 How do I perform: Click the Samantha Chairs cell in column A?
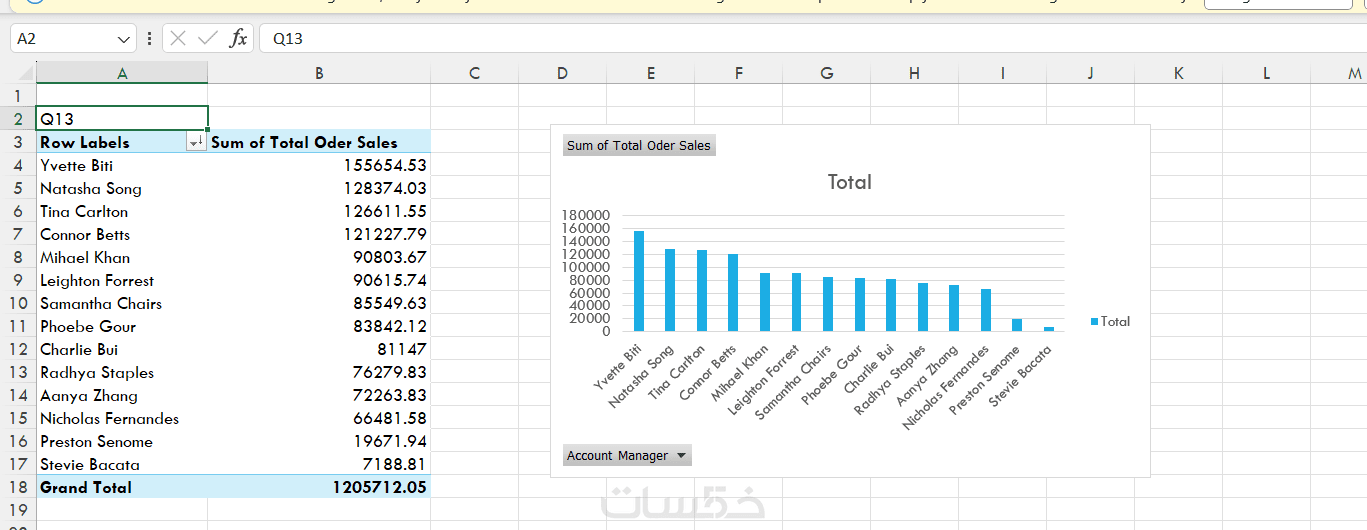point(122,303)
